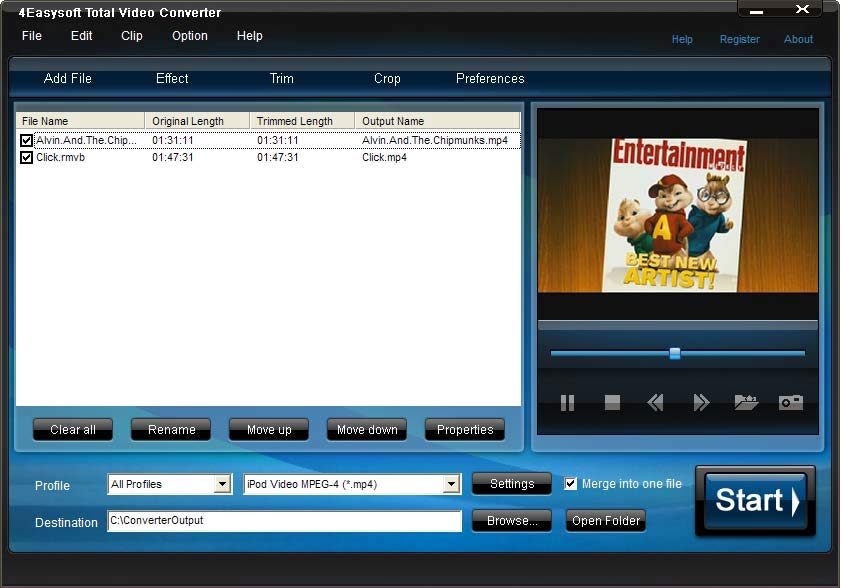
Task: Click the Register link
Action: [739, 40]
